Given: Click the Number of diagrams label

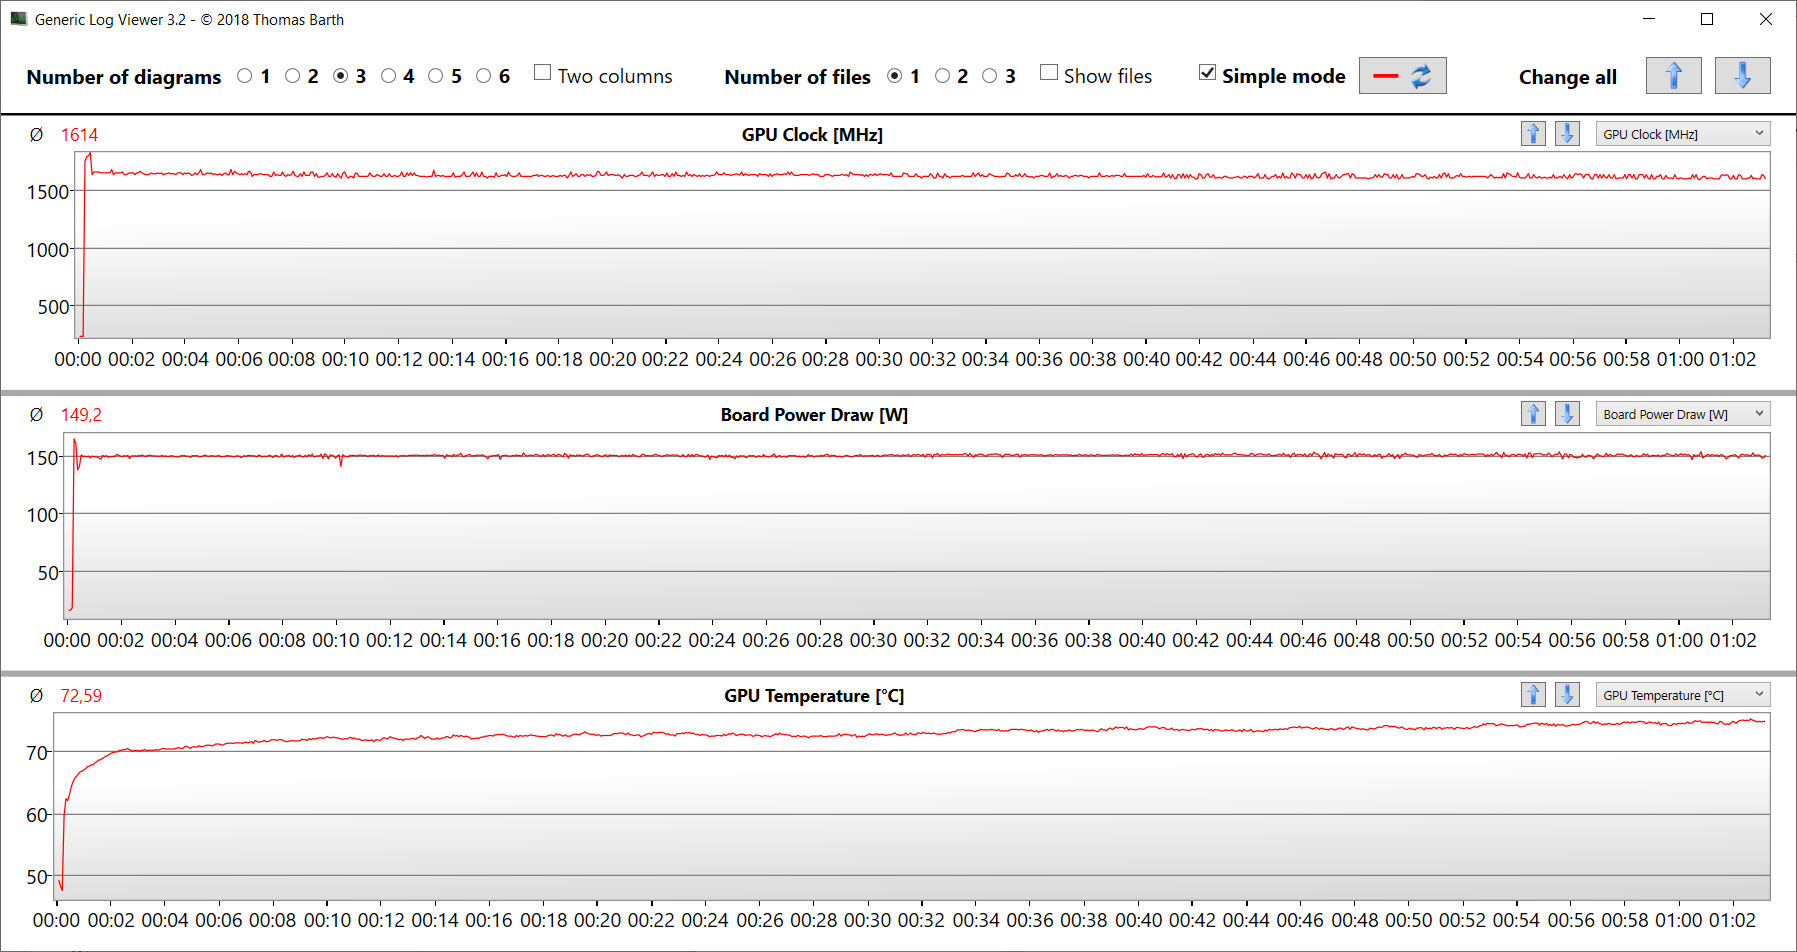Looking at the screenshot, I should [124, 77].
